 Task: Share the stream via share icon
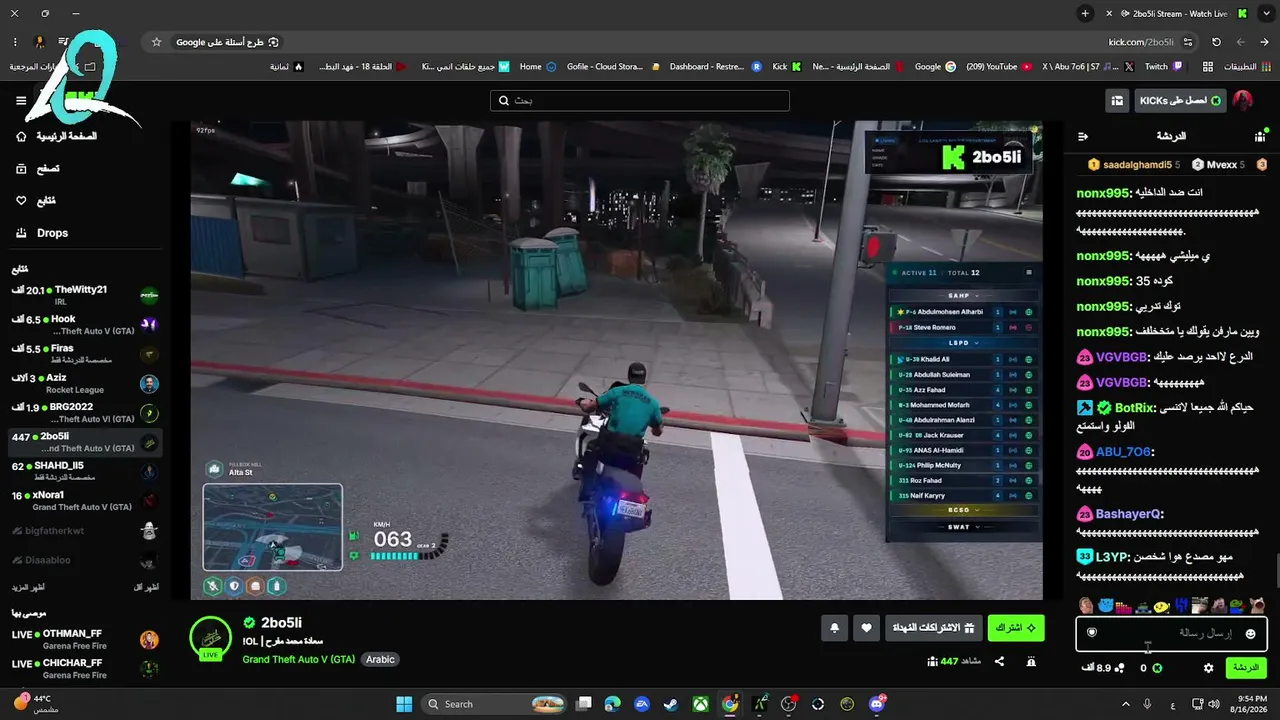click(x=999, y=662)
